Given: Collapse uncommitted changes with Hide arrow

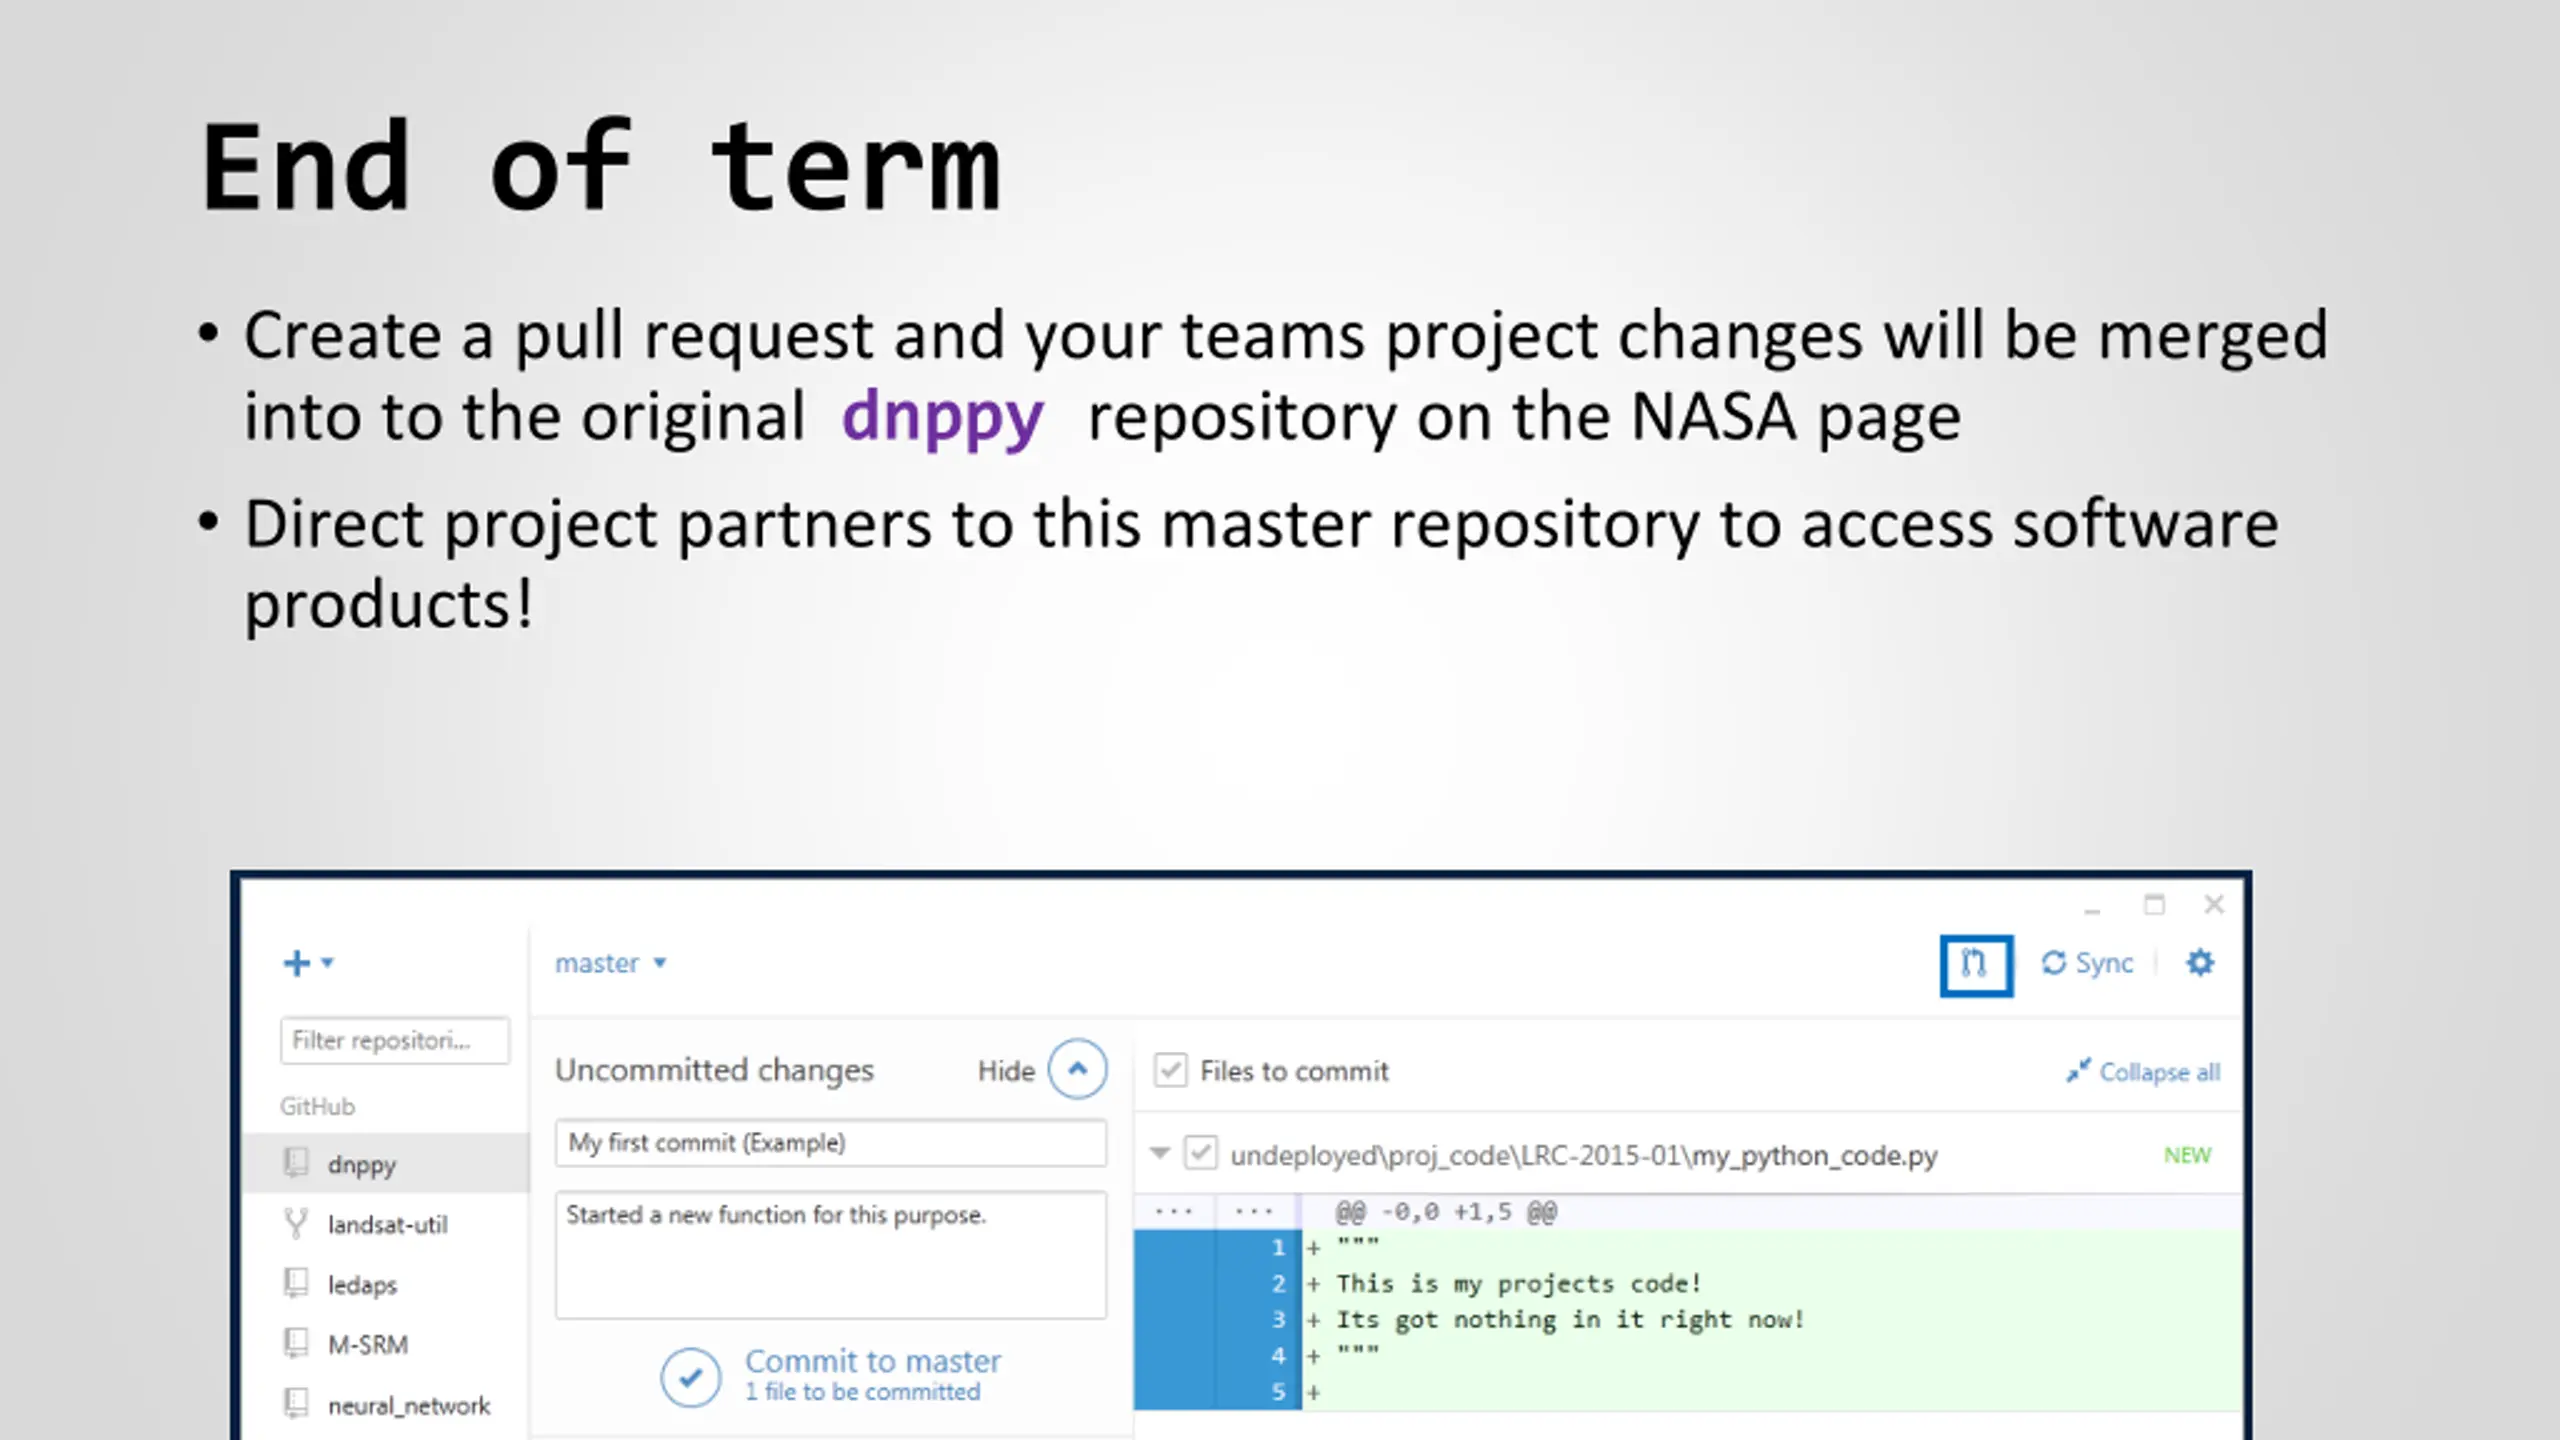Looking at the screenshot, I should (1077, 1069).
